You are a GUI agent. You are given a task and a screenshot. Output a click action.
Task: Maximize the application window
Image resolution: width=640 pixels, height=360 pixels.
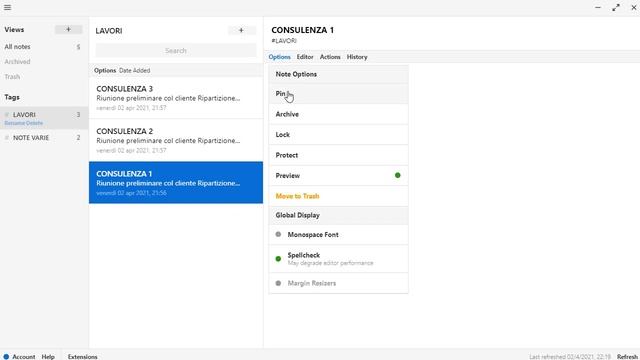pyautogui.click(x=616, y=7)
